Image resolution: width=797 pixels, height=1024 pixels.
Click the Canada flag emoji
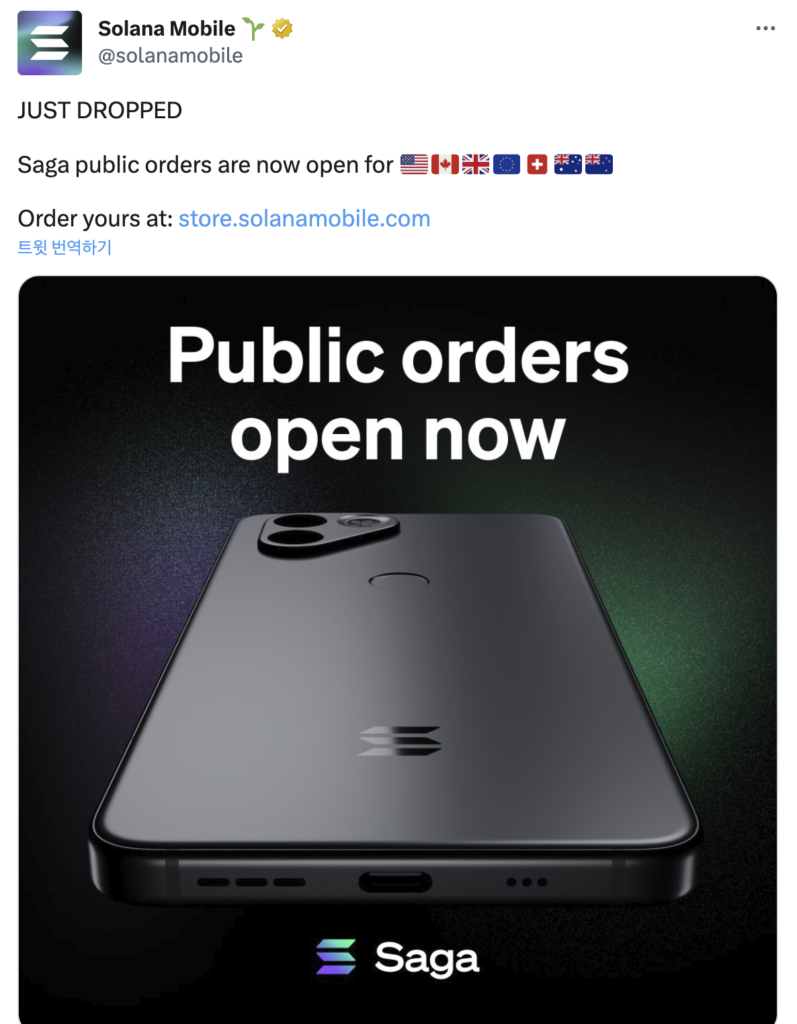[x=445, y=164]
